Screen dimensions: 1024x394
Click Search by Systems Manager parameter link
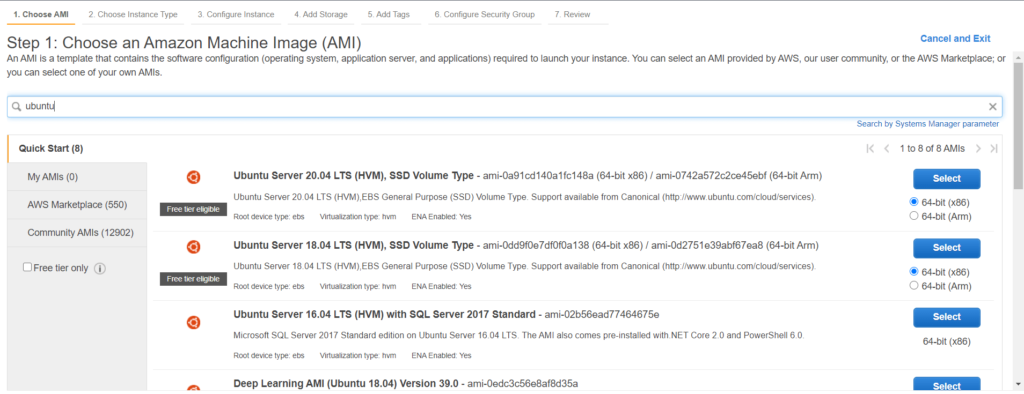pyautogui.click(x=928, y=124)
